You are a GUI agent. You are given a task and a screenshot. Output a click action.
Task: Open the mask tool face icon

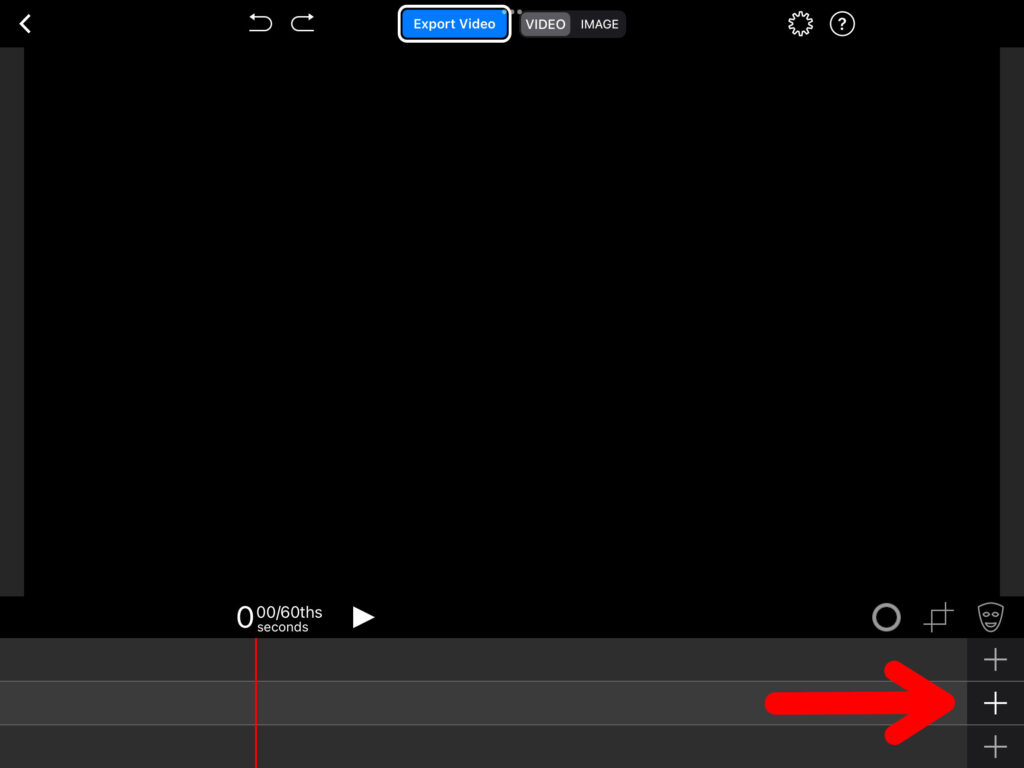tap(990, 617)
